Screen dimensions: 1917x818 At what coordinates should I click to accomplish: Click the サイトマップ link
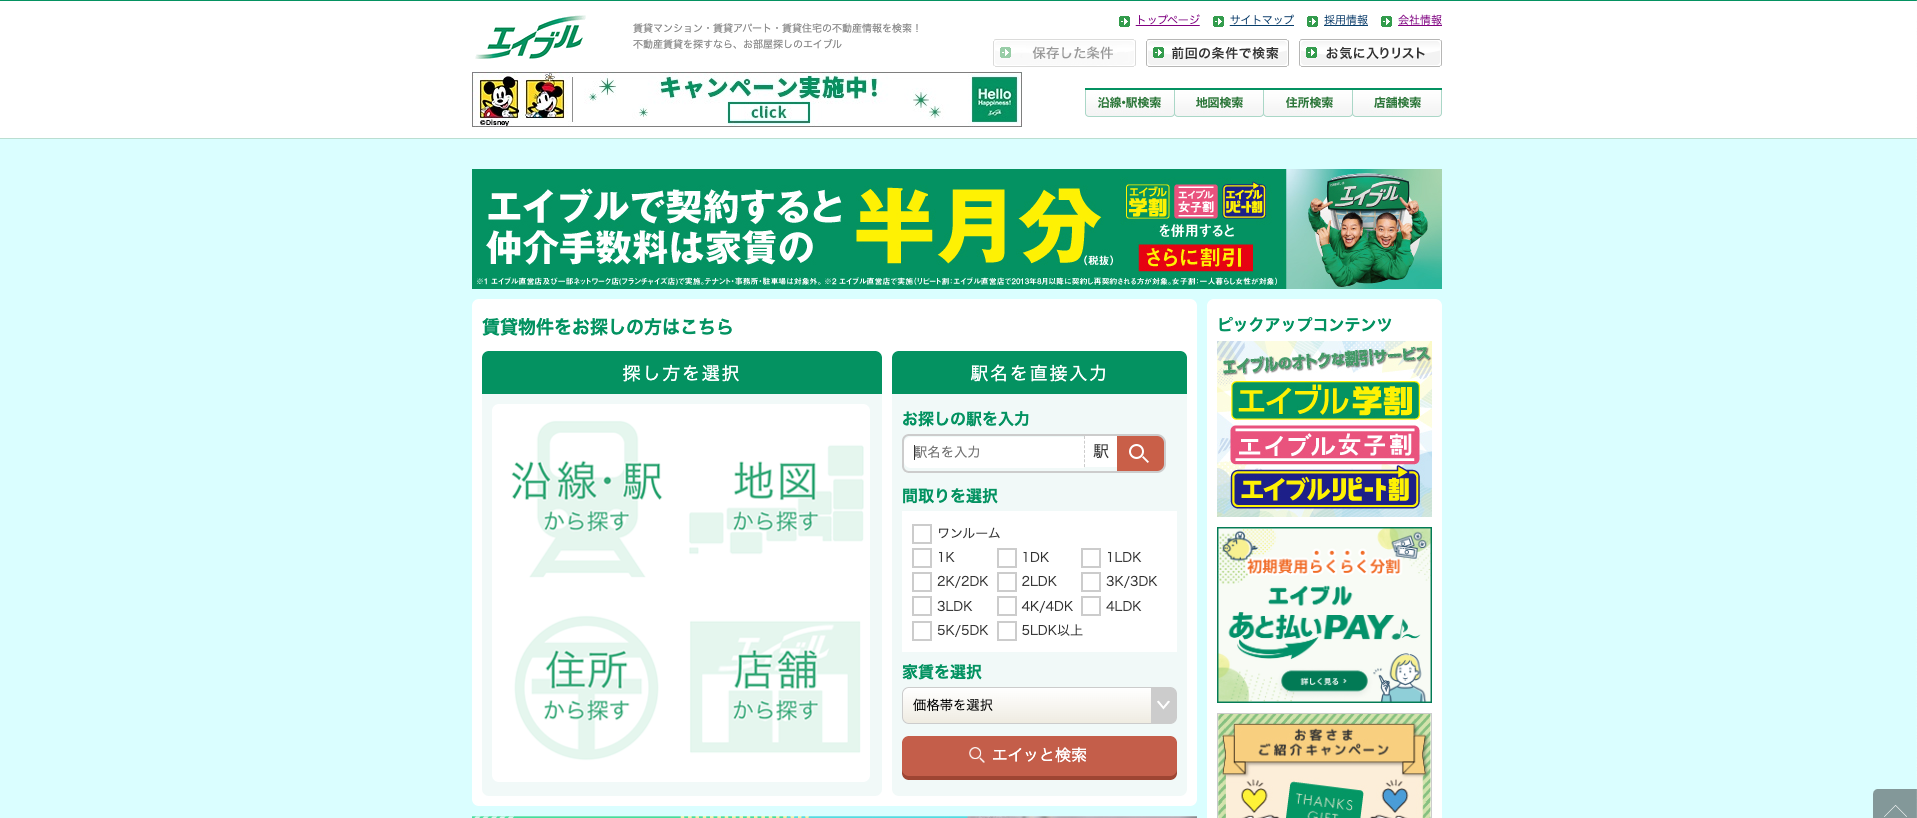(1261, 20)
